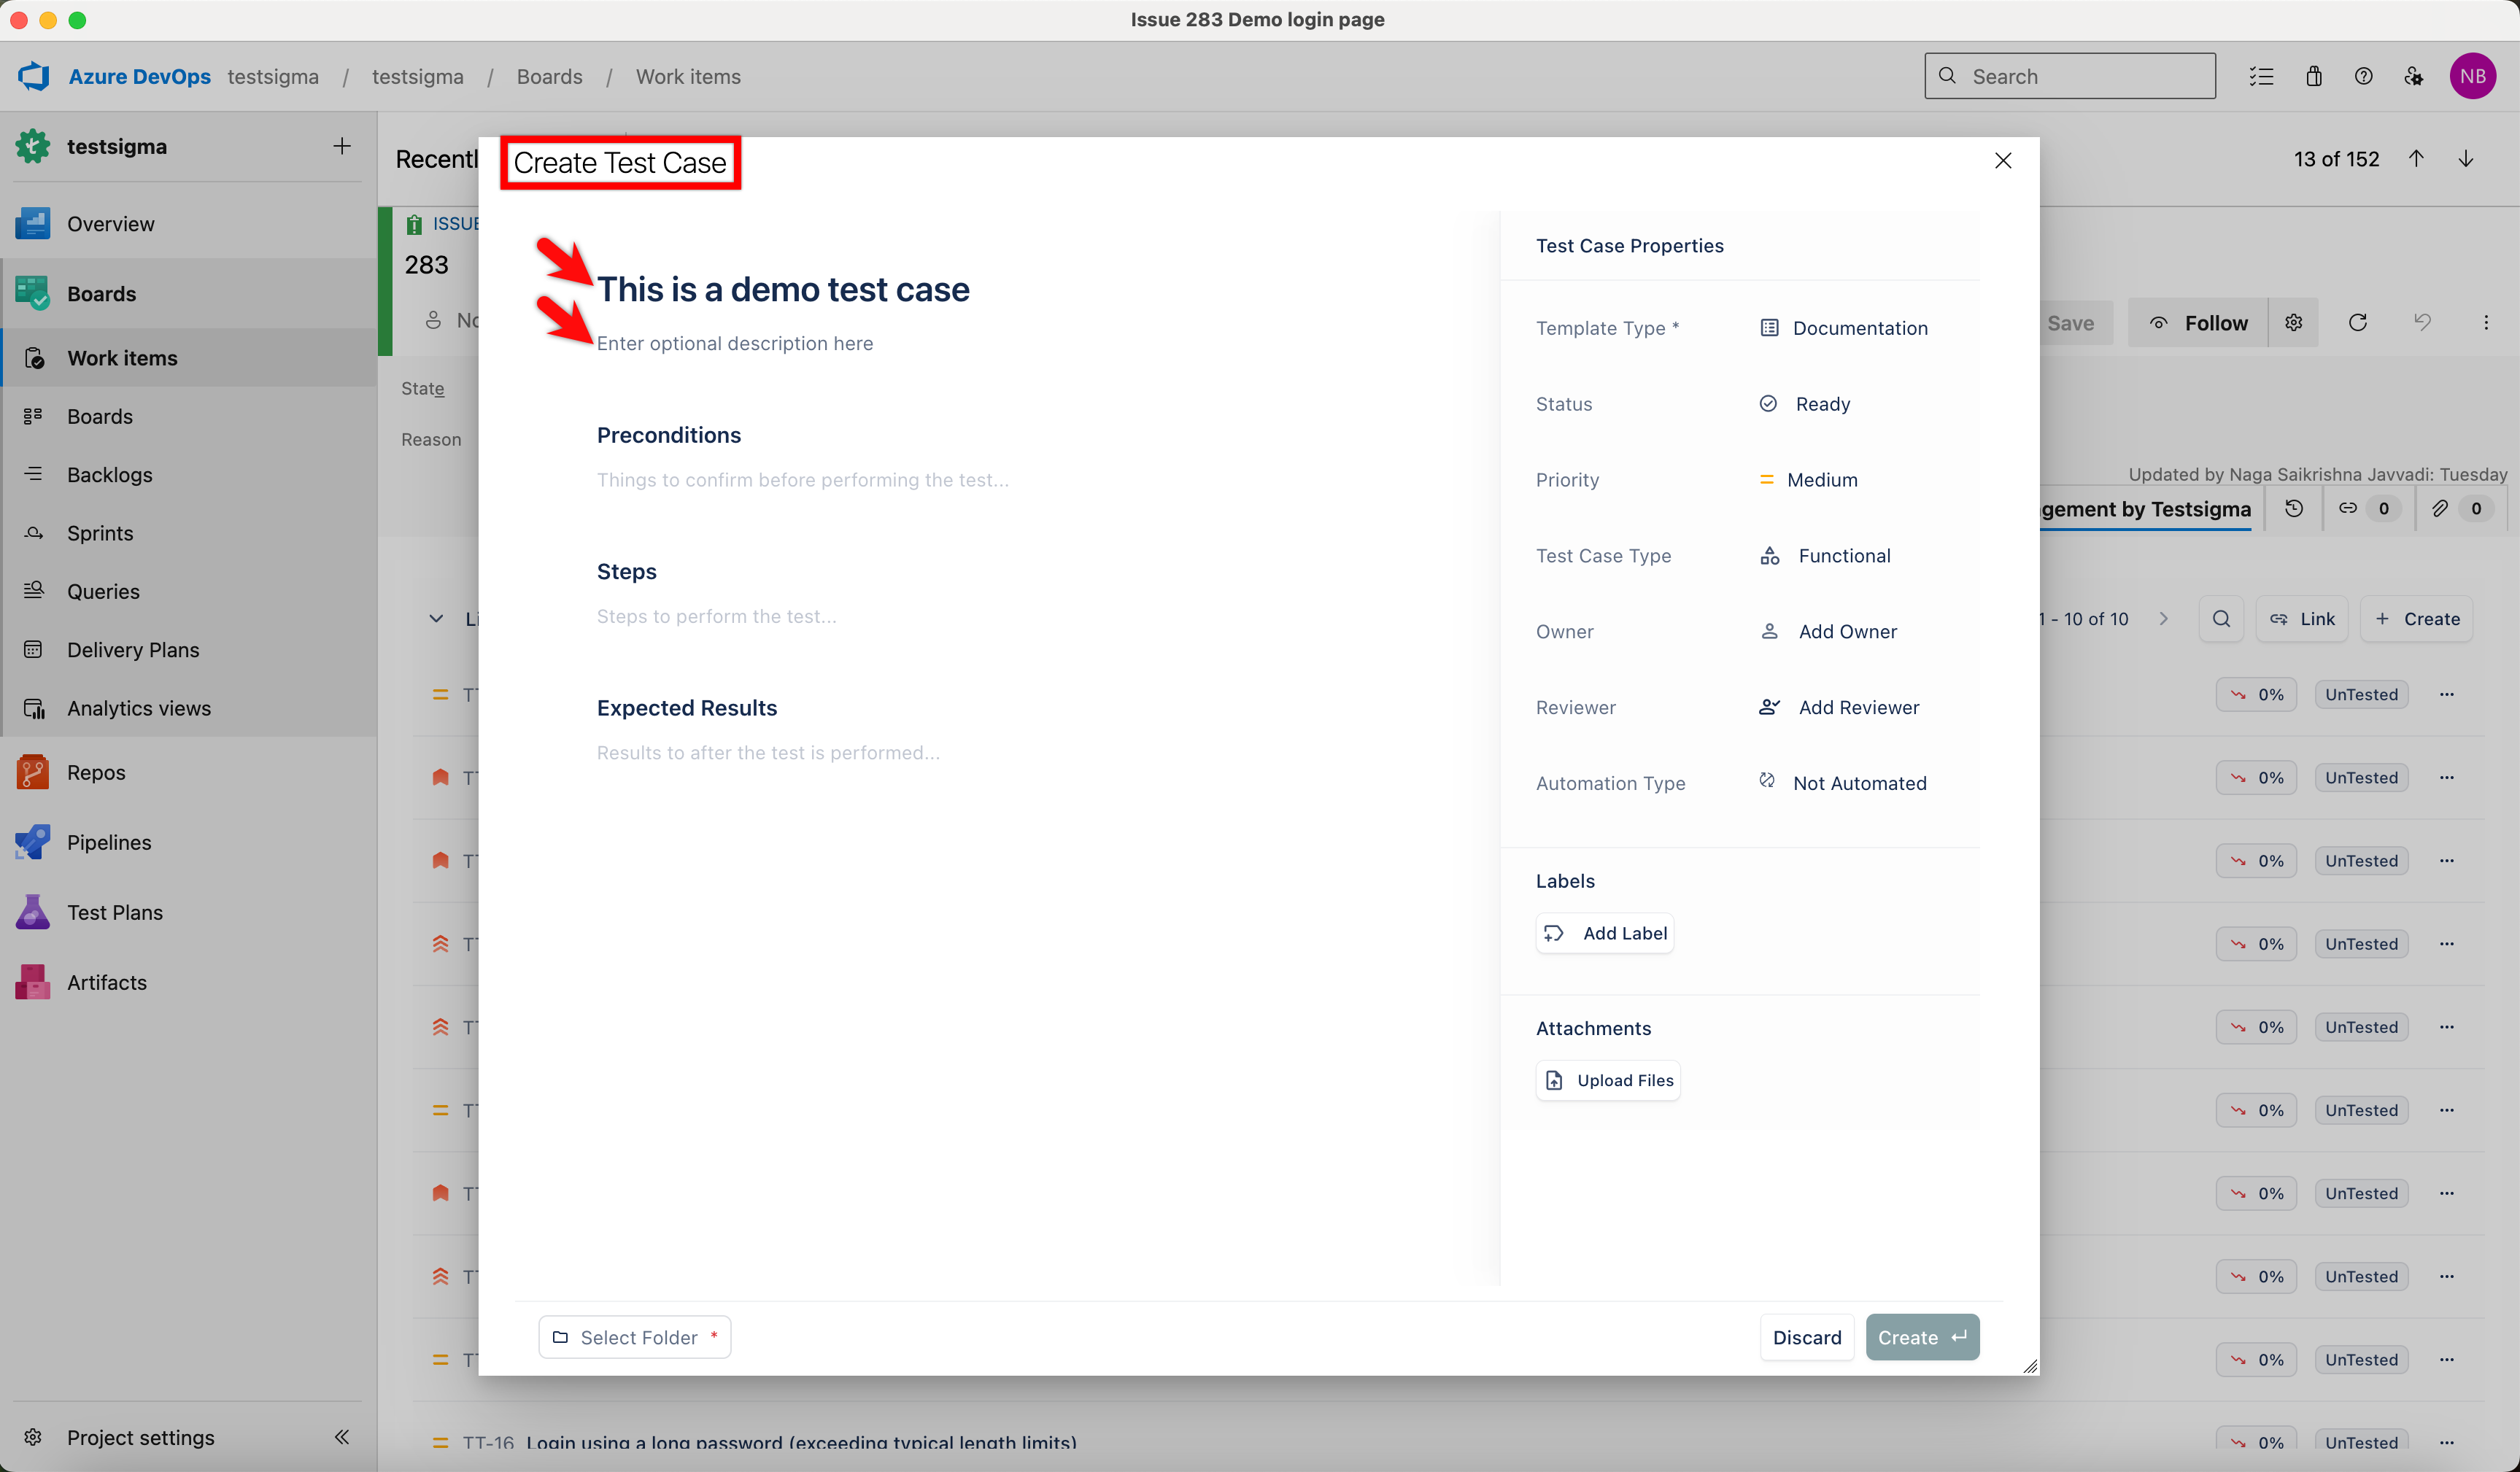This screenshot has width=2520, height=1472.
Task: Change Priority from Medium
Action: coord(1809,480)
